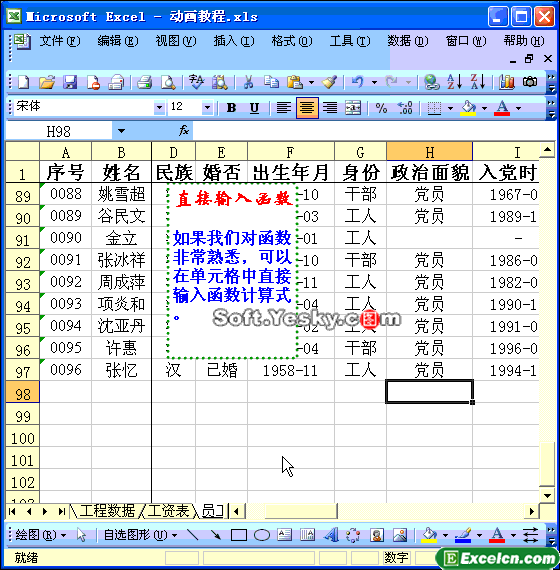Viewport: 560px width, 570px height.
Task: Open the font color dropdown arrow
Action: [519, 108]
